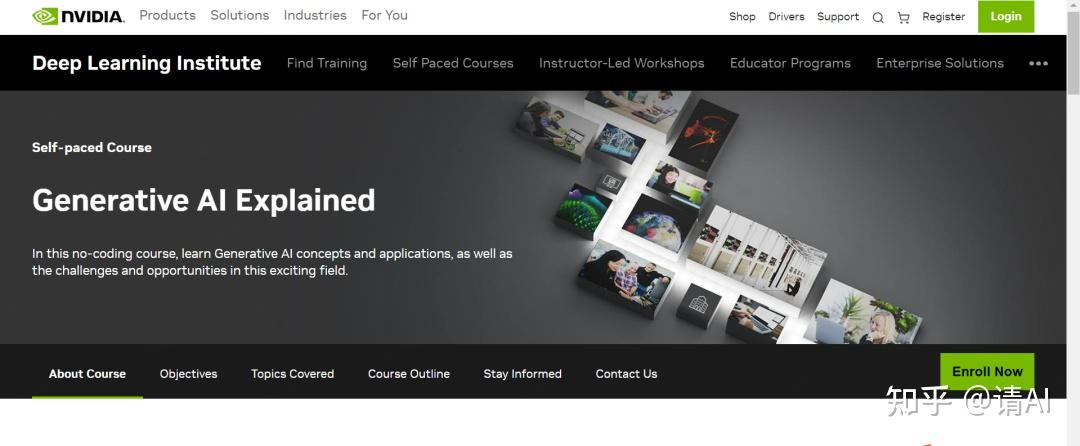Image resolution: width=1080 pixels, height=446 pixels.
Task: Open the shopping cart icon
Action: click(903, 17)
